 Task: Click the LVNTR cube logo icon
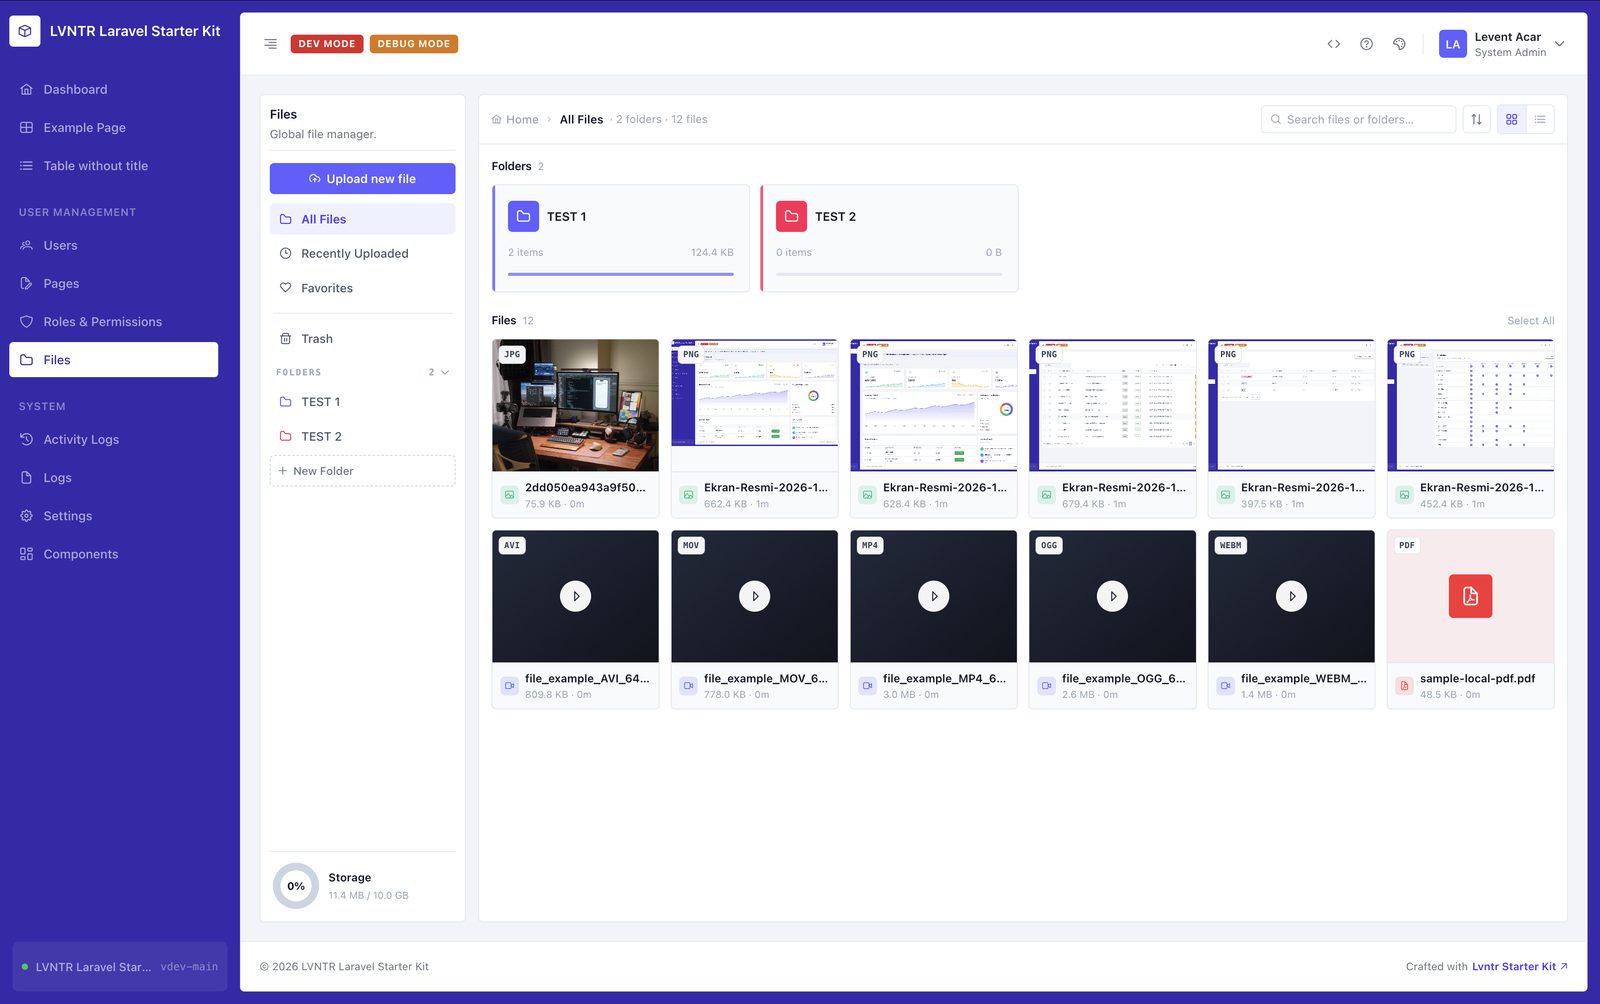(x=25, y=31)
